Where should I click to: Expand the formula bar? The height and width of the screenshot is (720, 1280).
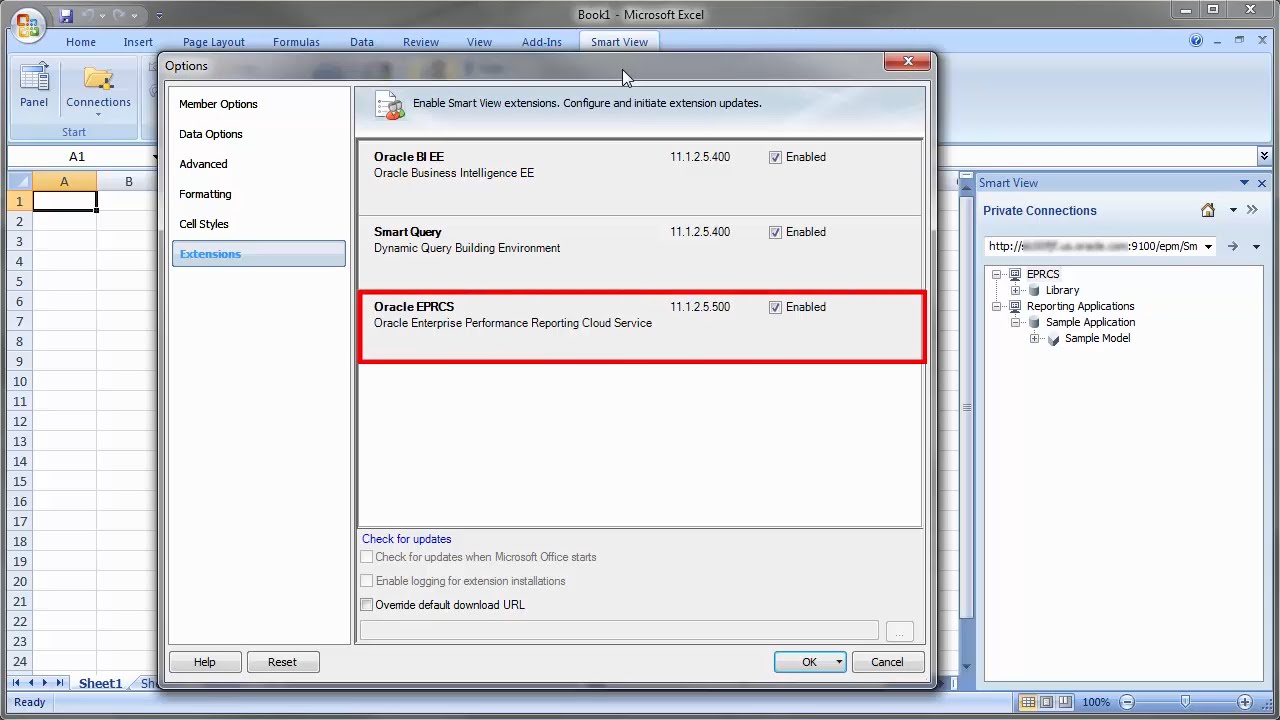tap(1264, 156)
